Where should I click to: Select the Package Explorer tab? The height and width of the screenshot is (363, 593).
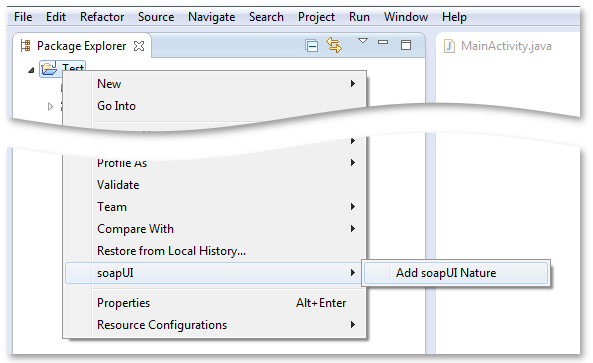[x=81, y=46]
